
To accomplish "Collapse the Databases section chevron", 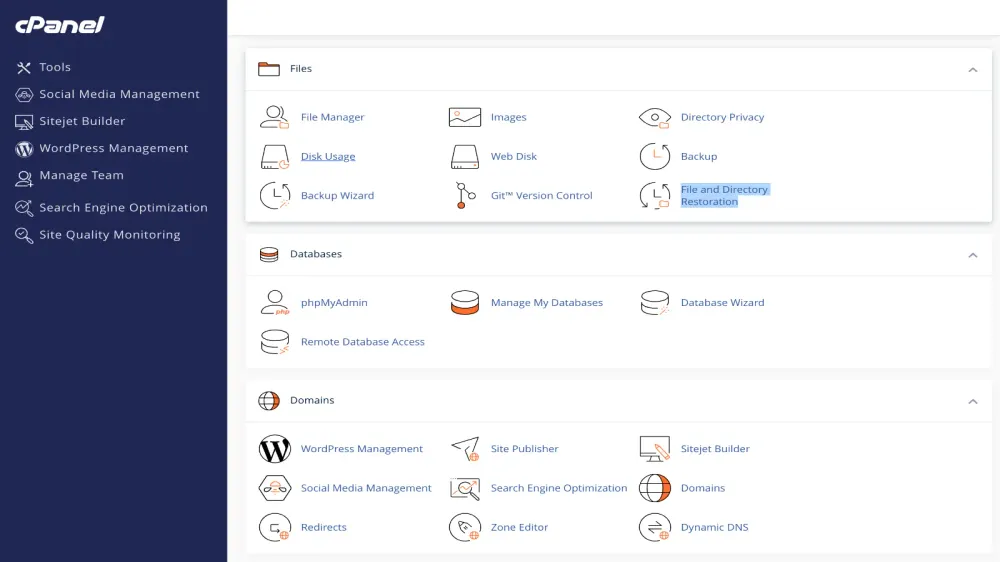I will pyautogui.click(x=973, y=255).
